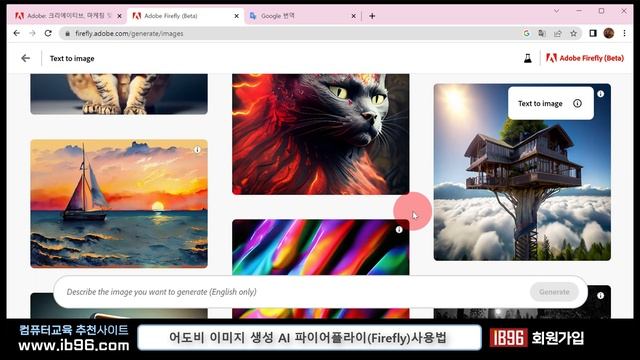Click the Generate button

pyautogui.click(x=554, y=292)
